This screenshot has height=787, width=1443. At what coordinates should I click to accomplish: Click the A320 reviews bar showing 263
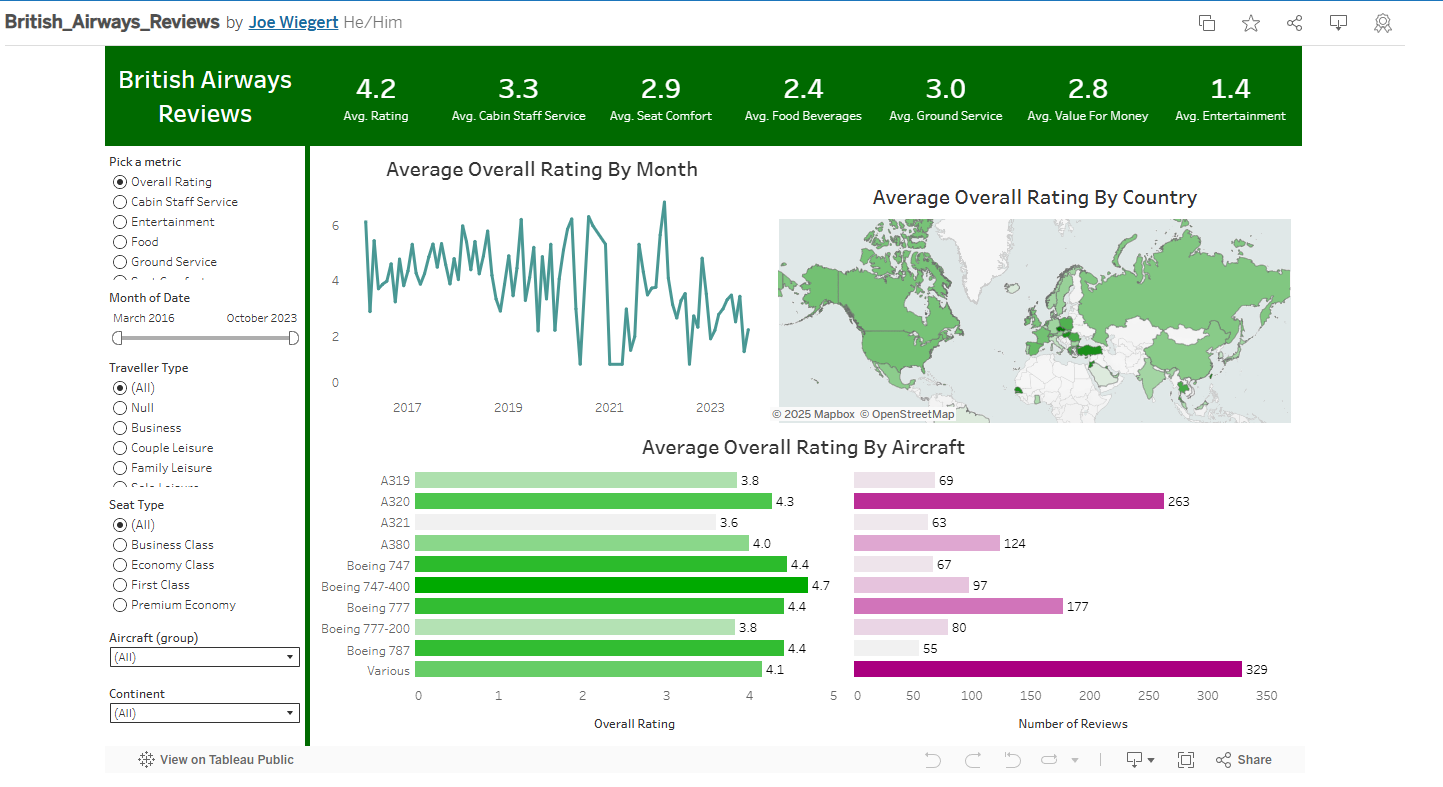[1008, 501]
